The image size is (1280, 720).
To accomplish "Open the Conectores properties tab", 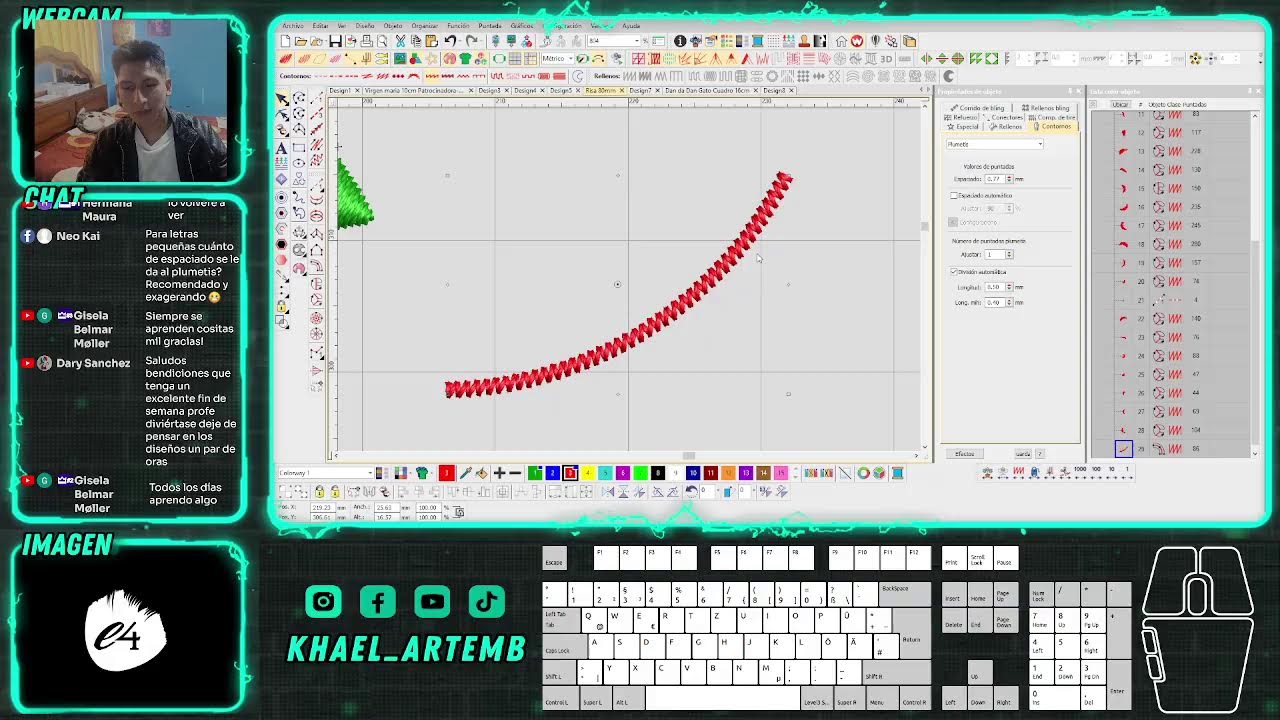I will click(1003, 117).
